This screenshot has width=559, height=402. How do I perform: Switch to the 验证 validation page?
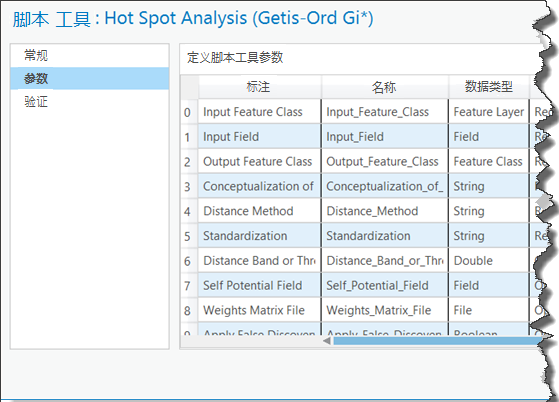[89, 102]
